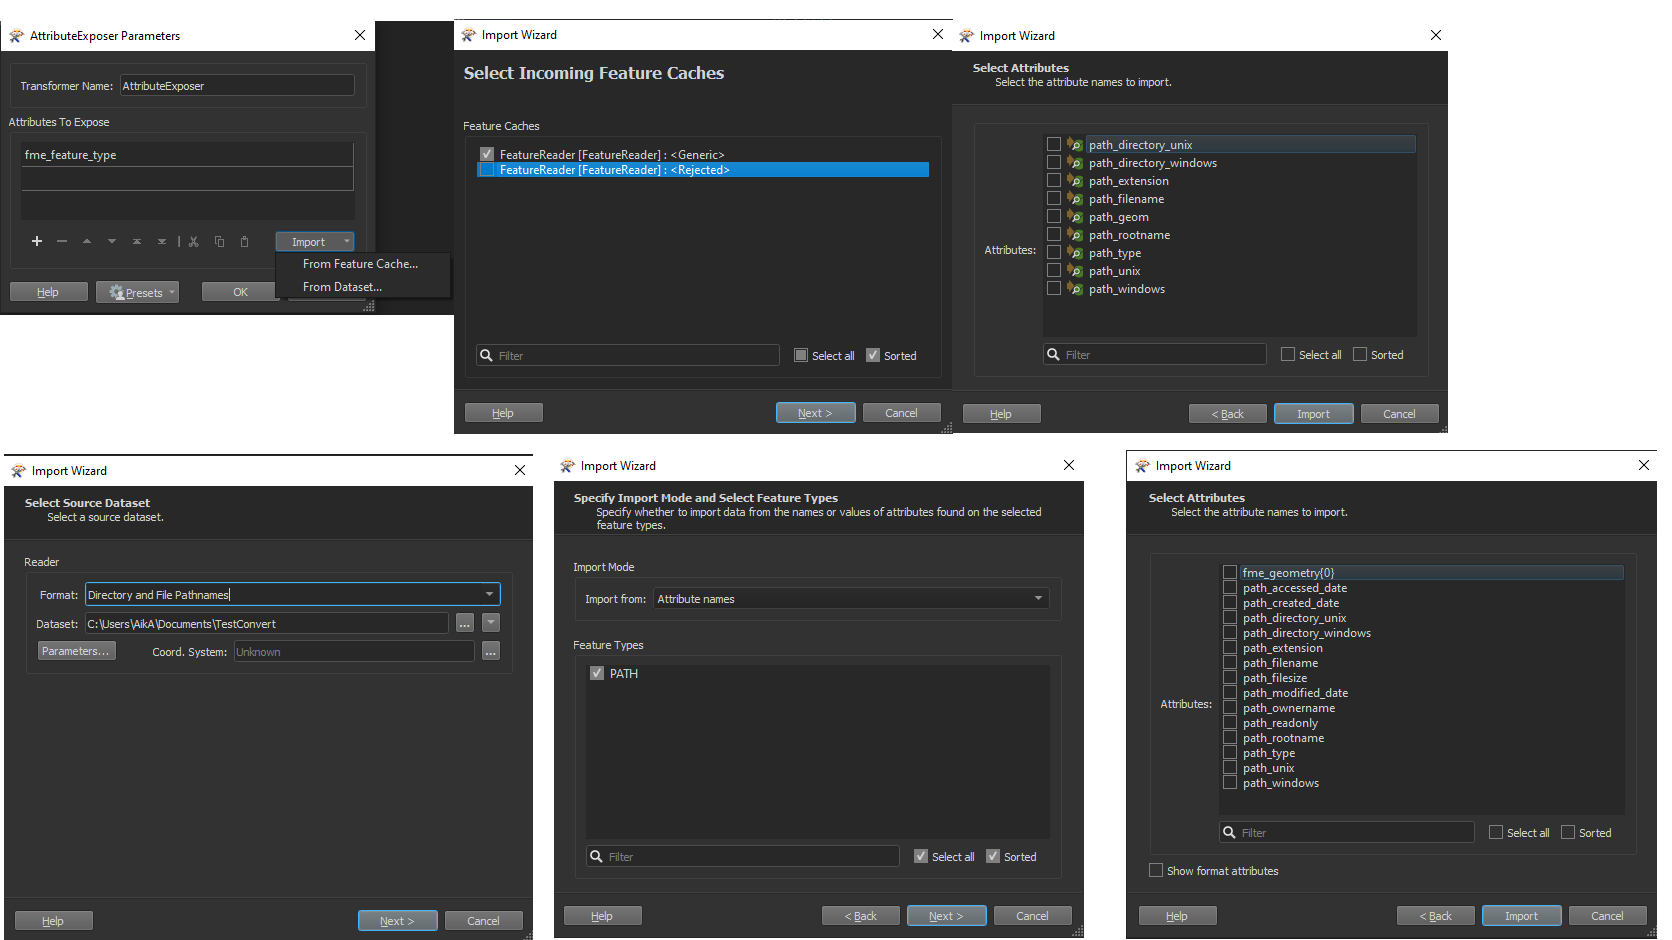Add a new attribute row with the plus icon

tap(37, 241)
